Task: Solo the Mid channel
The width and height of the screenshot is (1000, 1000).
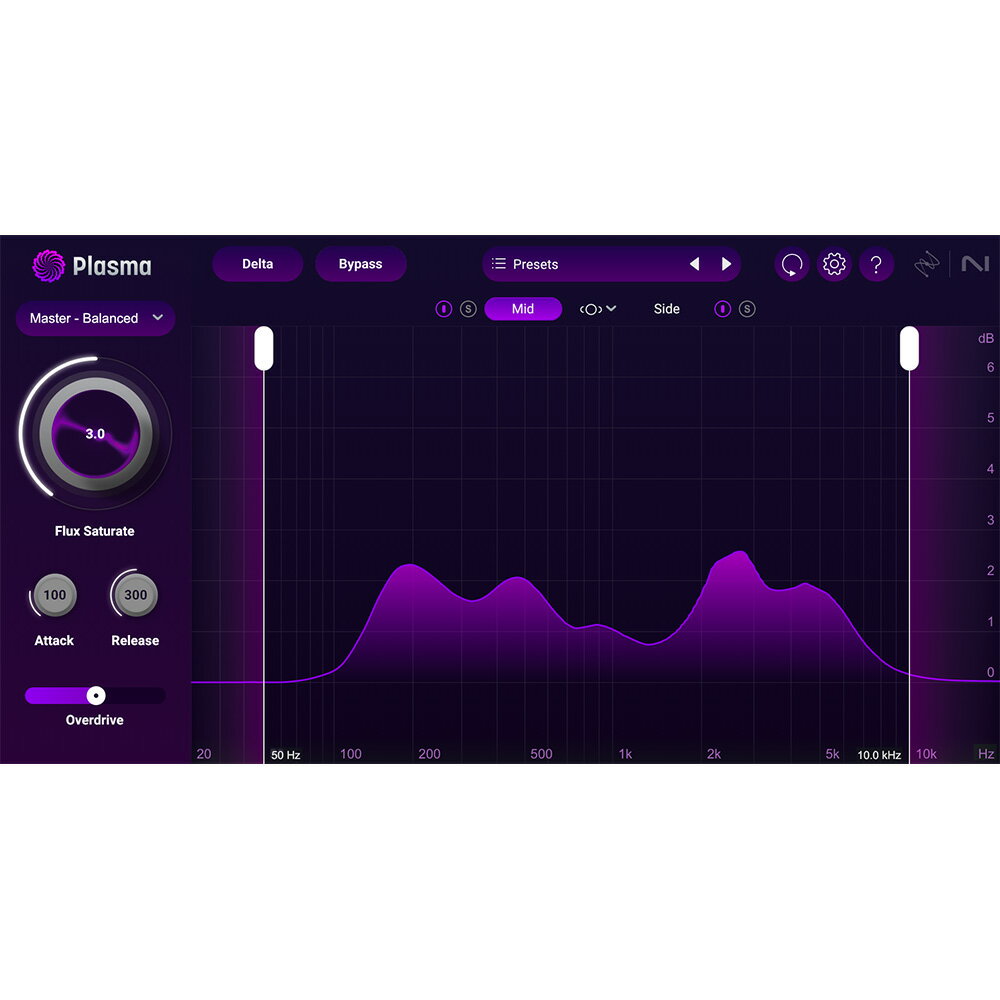Action: [x=467, y=309]
